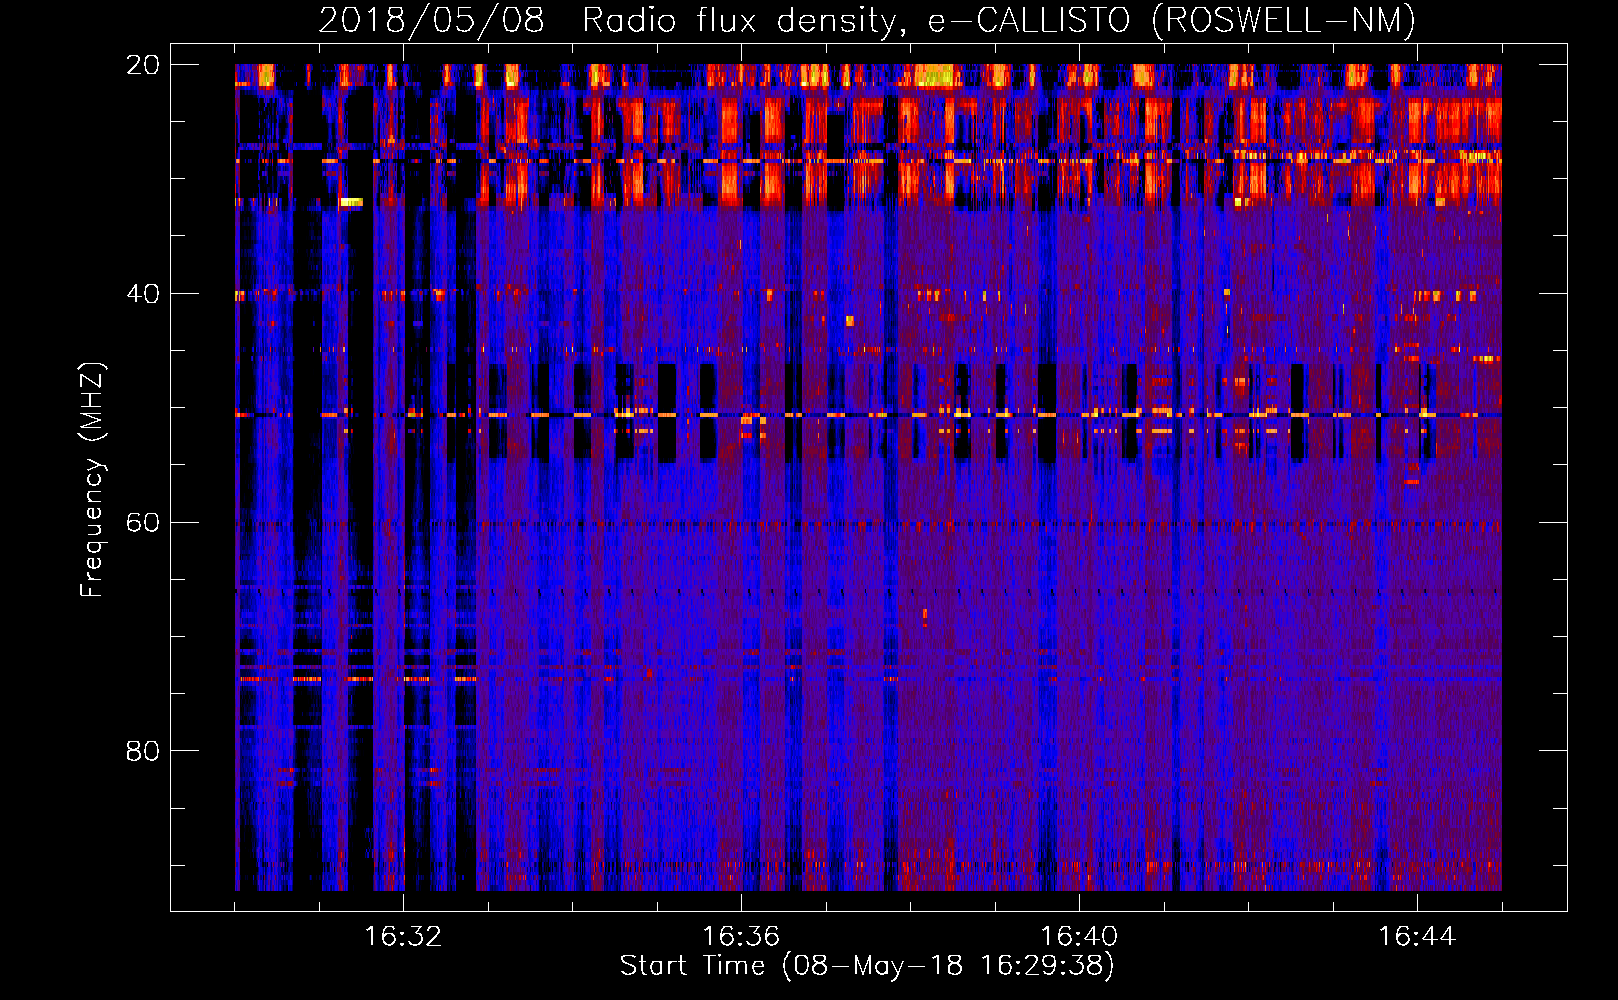
Task: Click the 2018/05/08 date in the title
Action: point(431,21)
